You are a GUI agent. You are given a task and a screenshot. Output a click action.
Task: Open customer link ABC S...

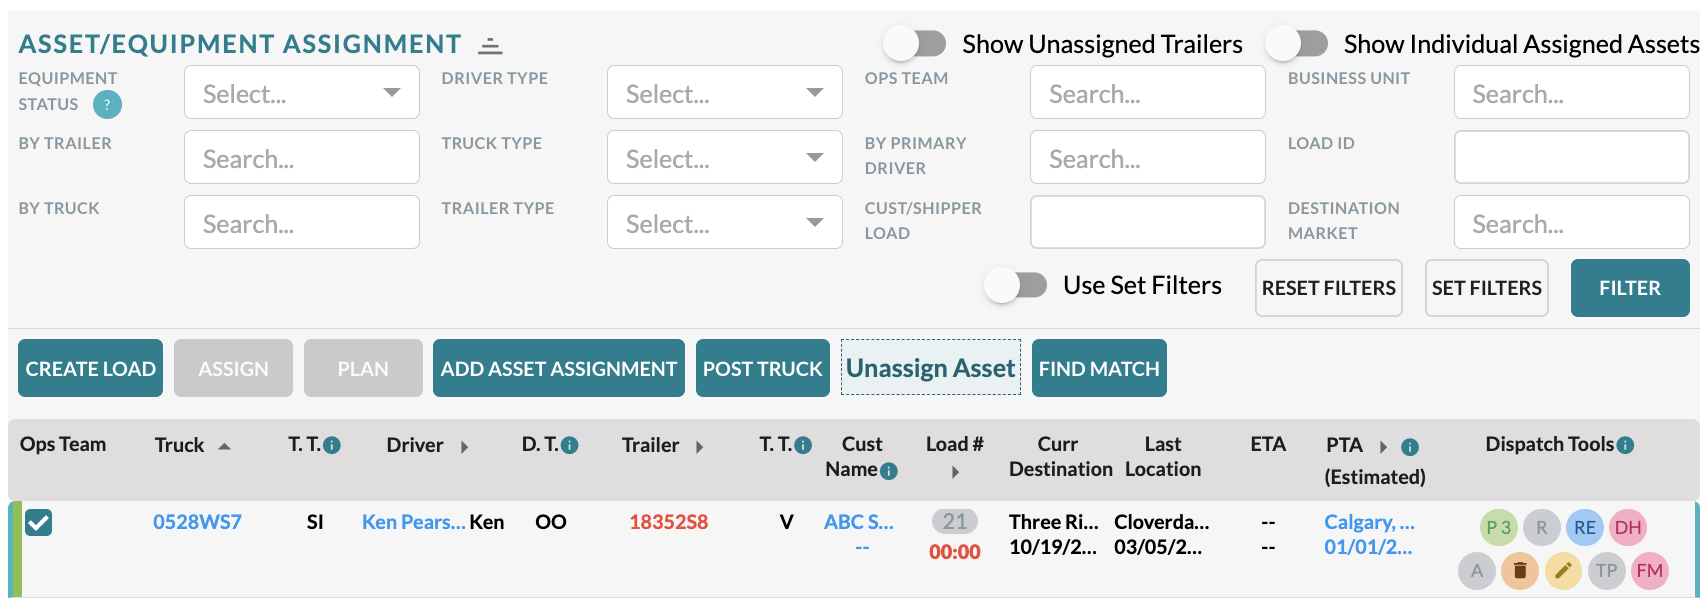[859, 522]
